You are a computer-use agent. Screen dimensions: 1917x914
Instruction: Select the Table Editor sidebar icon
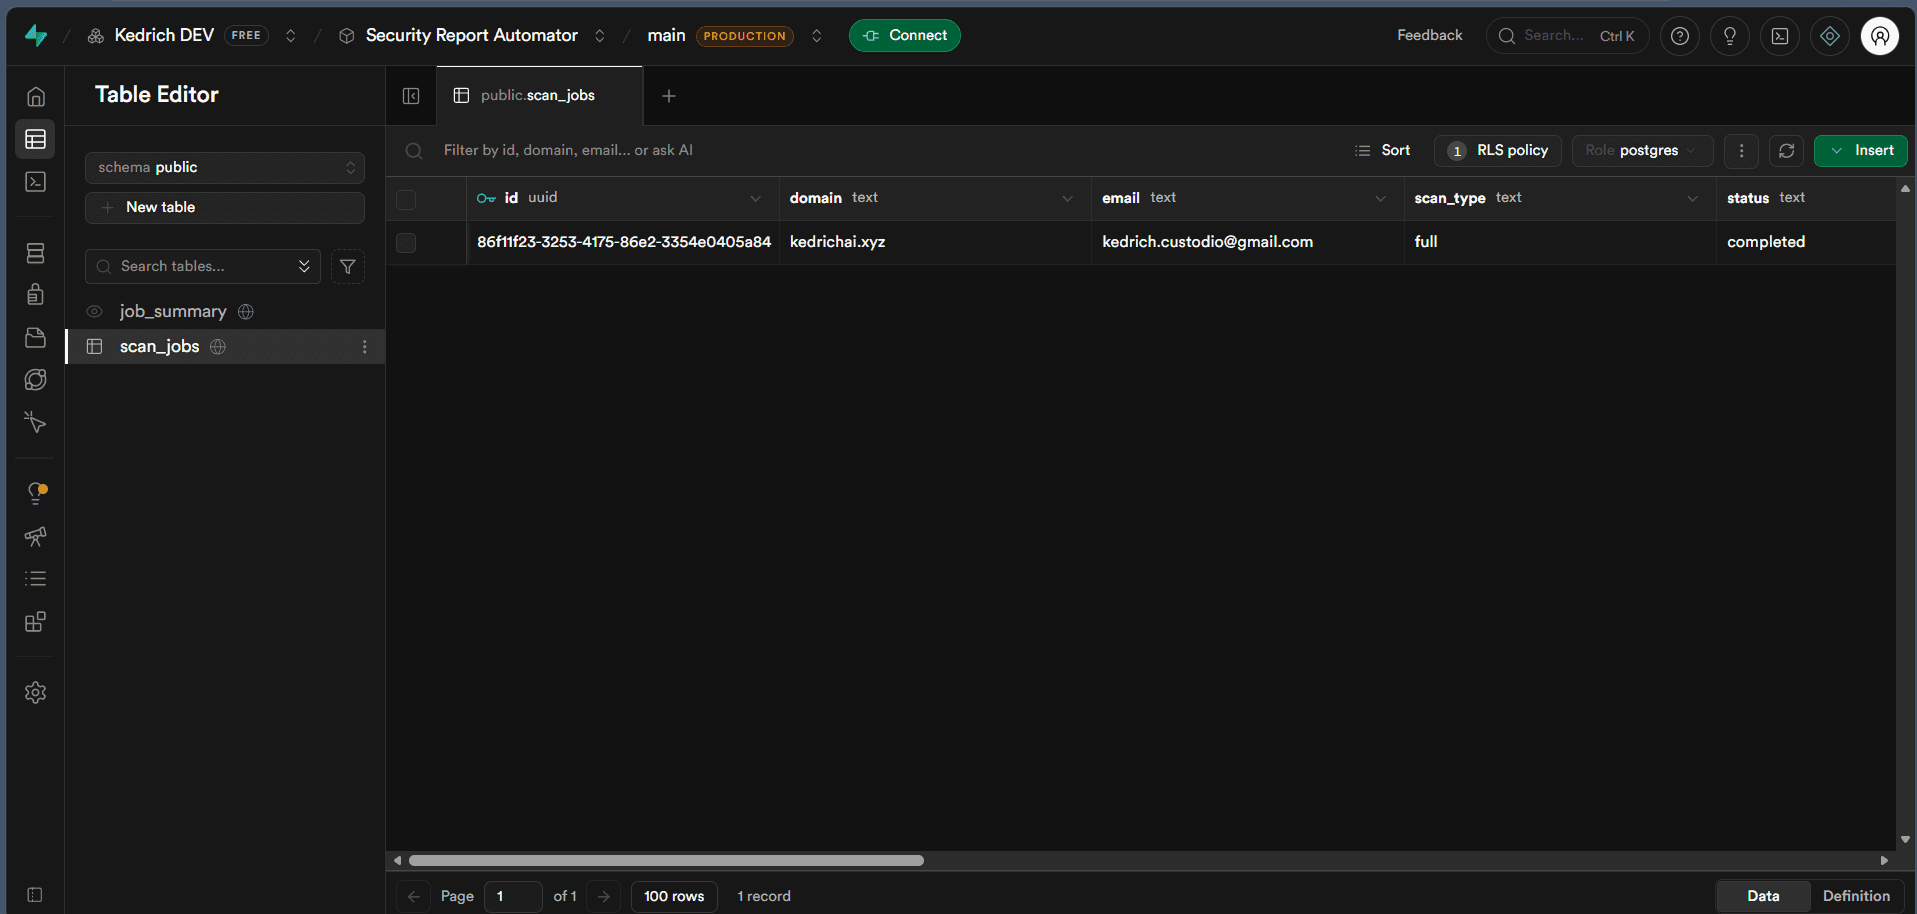(36, 139)
